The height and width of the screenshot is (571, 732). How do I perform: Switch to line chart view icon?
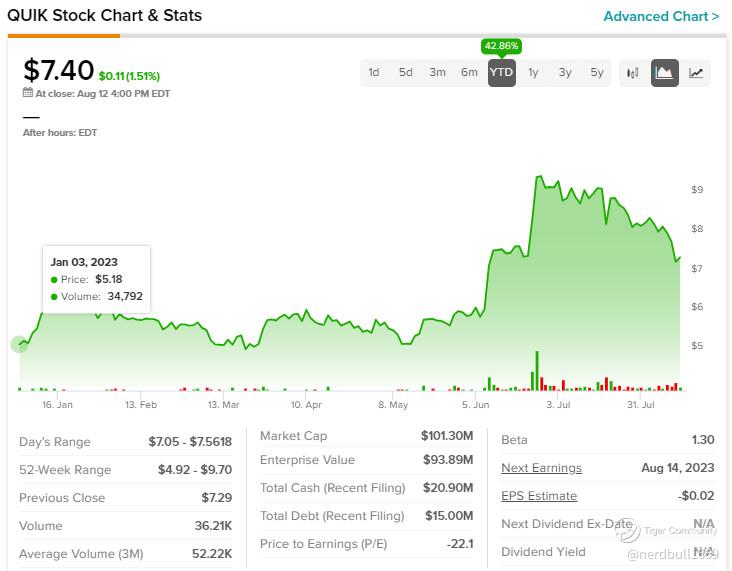696,73
